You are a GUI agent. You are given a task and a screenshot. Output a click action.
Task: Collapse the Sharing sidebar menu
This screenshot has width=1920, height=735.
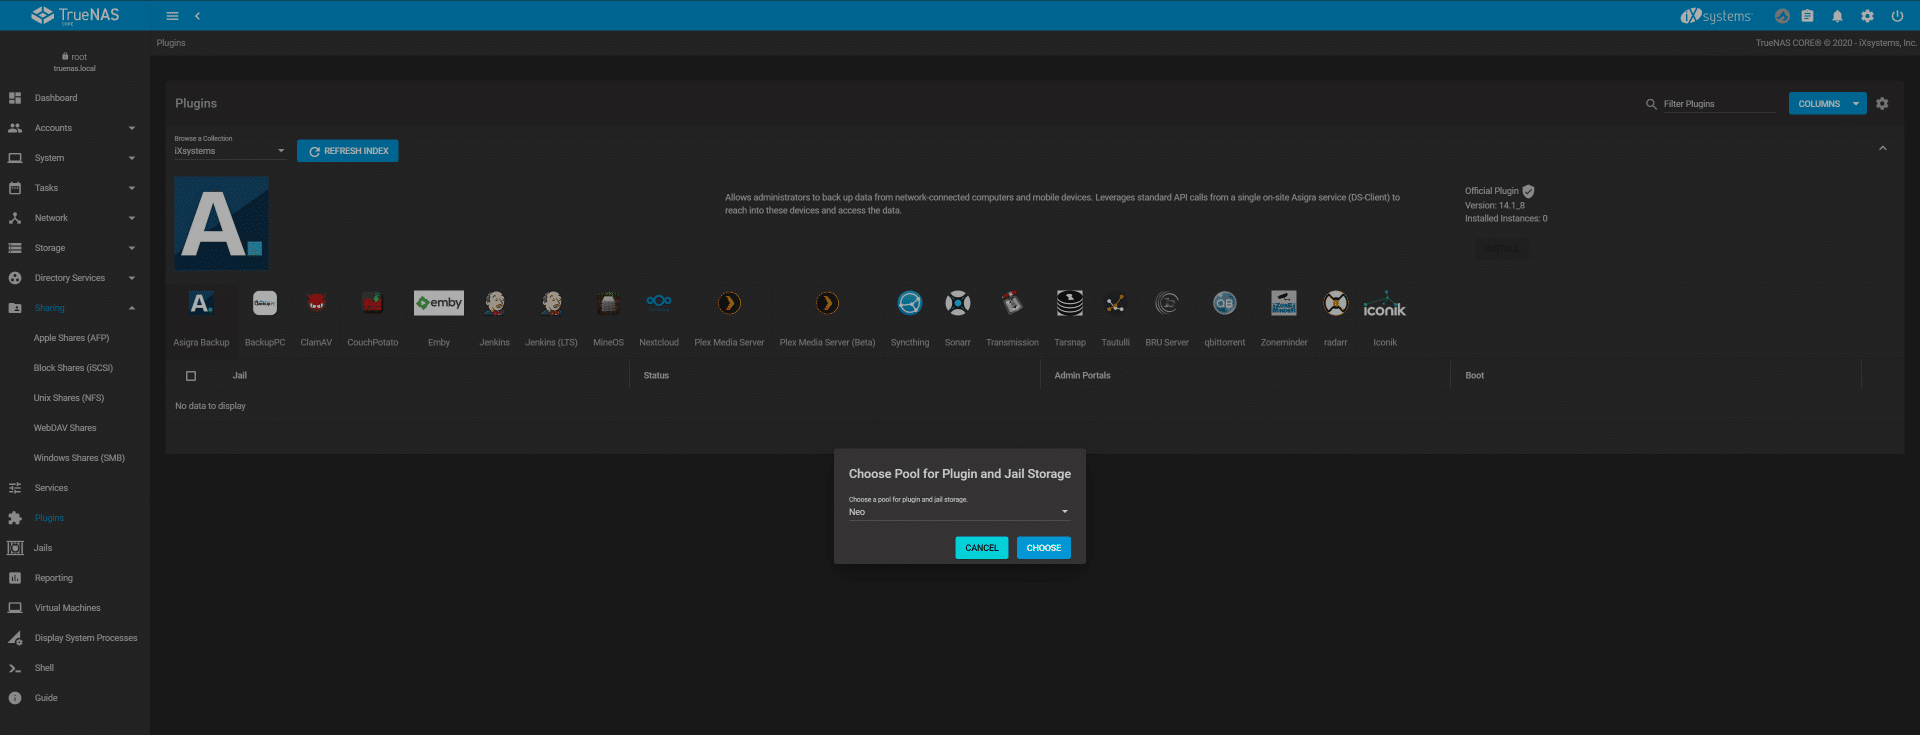(75, 308)
